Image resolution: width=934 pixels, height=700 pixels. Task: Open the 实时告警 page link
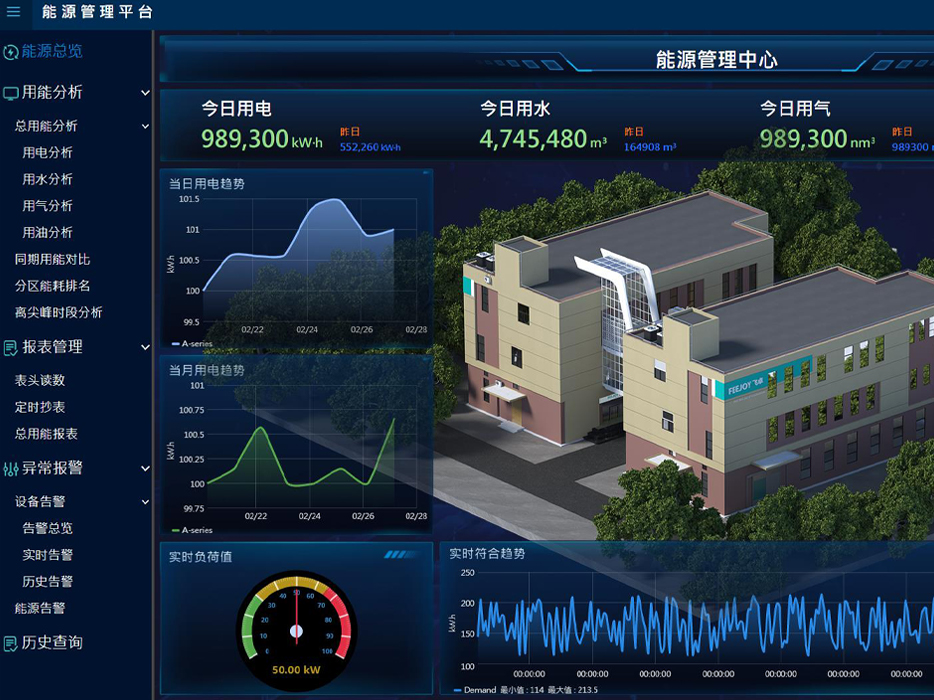[x=47, y=555]
